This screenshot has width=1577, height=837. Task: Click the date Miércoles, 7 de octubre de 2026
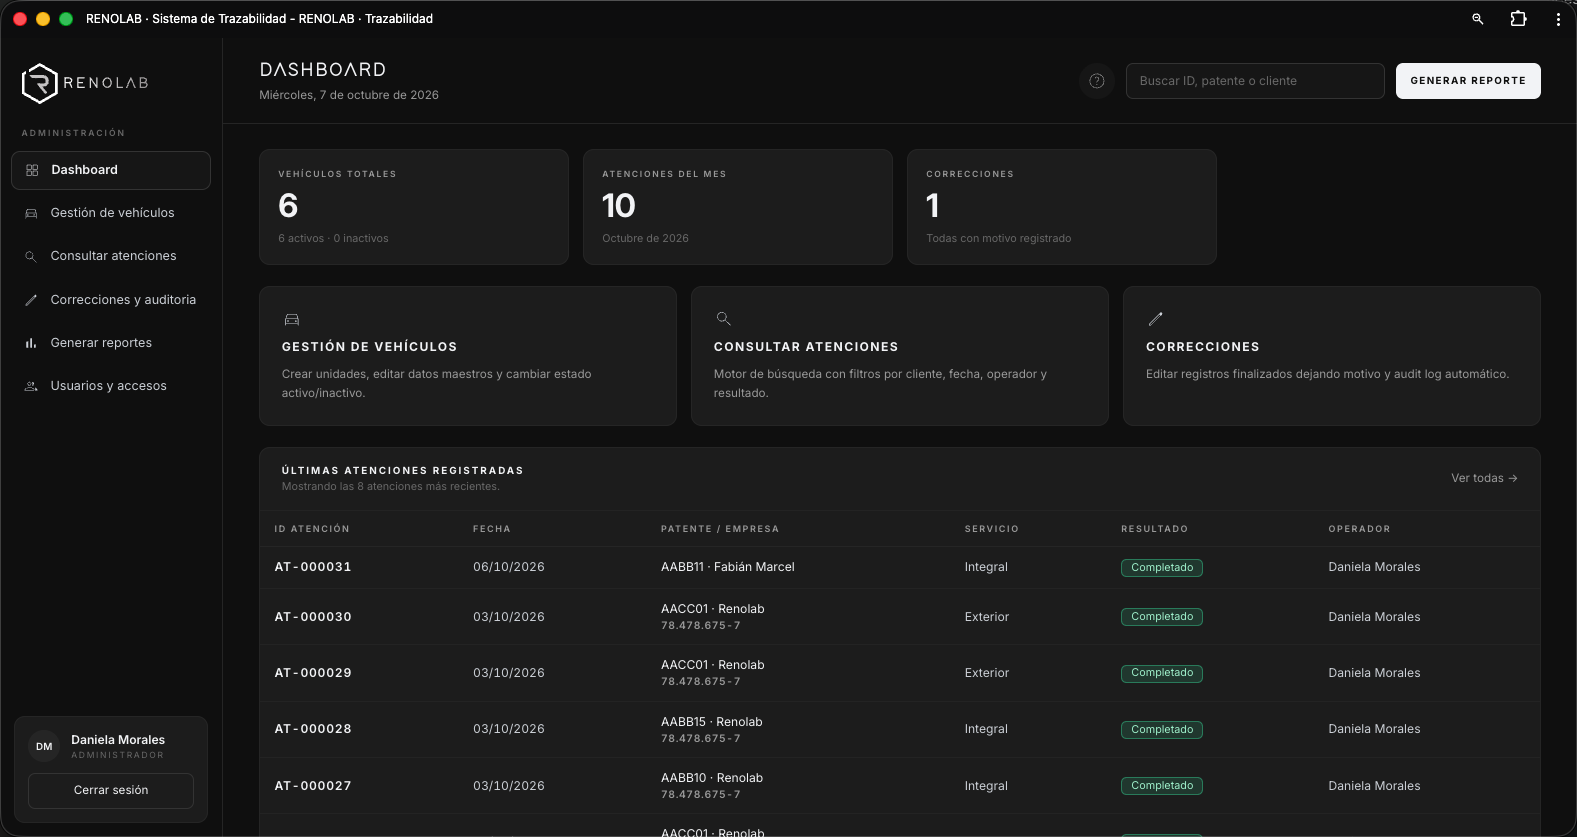pyautogui.click(x=349, y=95)
